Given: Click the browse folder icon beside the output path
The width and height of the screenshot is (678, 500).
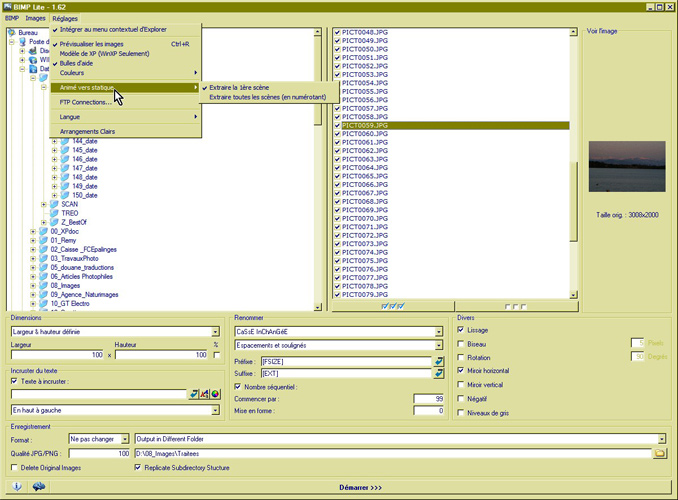Looking at the screenshot, I should [x=659, y=453].
